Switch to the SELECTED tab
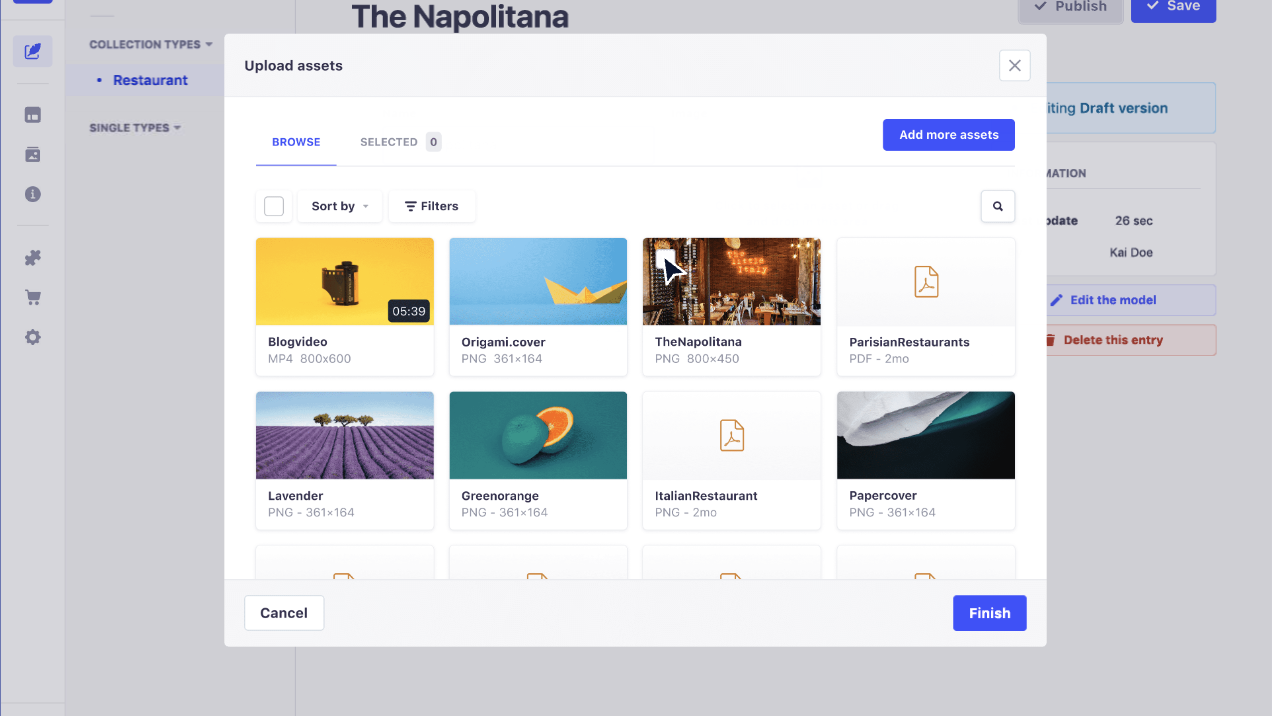 point(391,142)
